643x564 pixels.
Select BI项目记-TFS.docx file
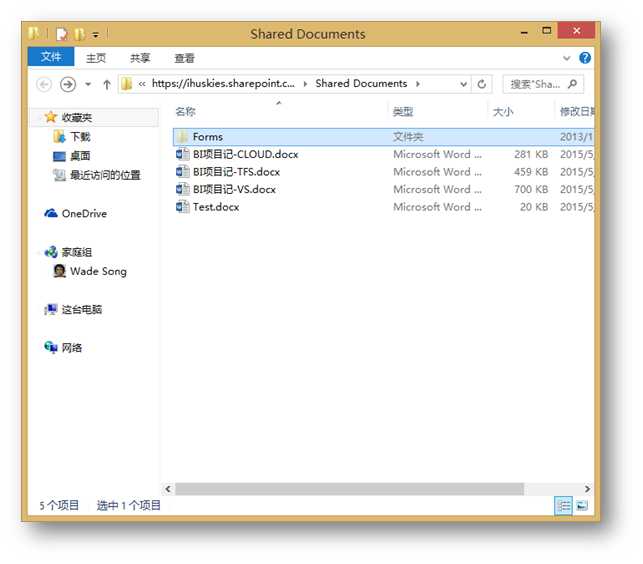click(x=236, y=172)
